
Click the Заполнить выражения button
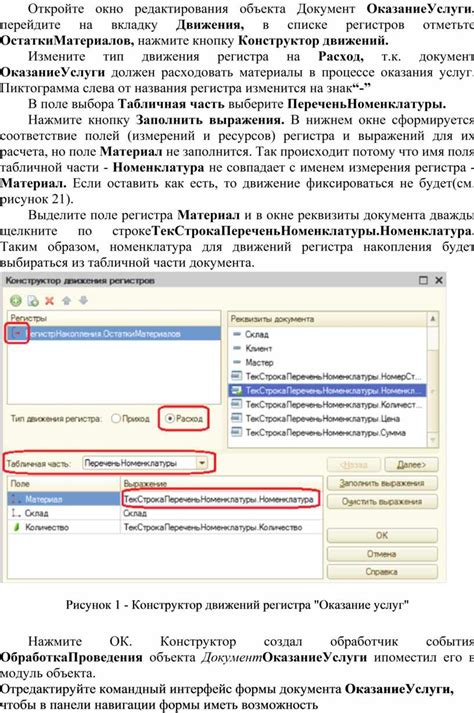(x=382, y=483)
